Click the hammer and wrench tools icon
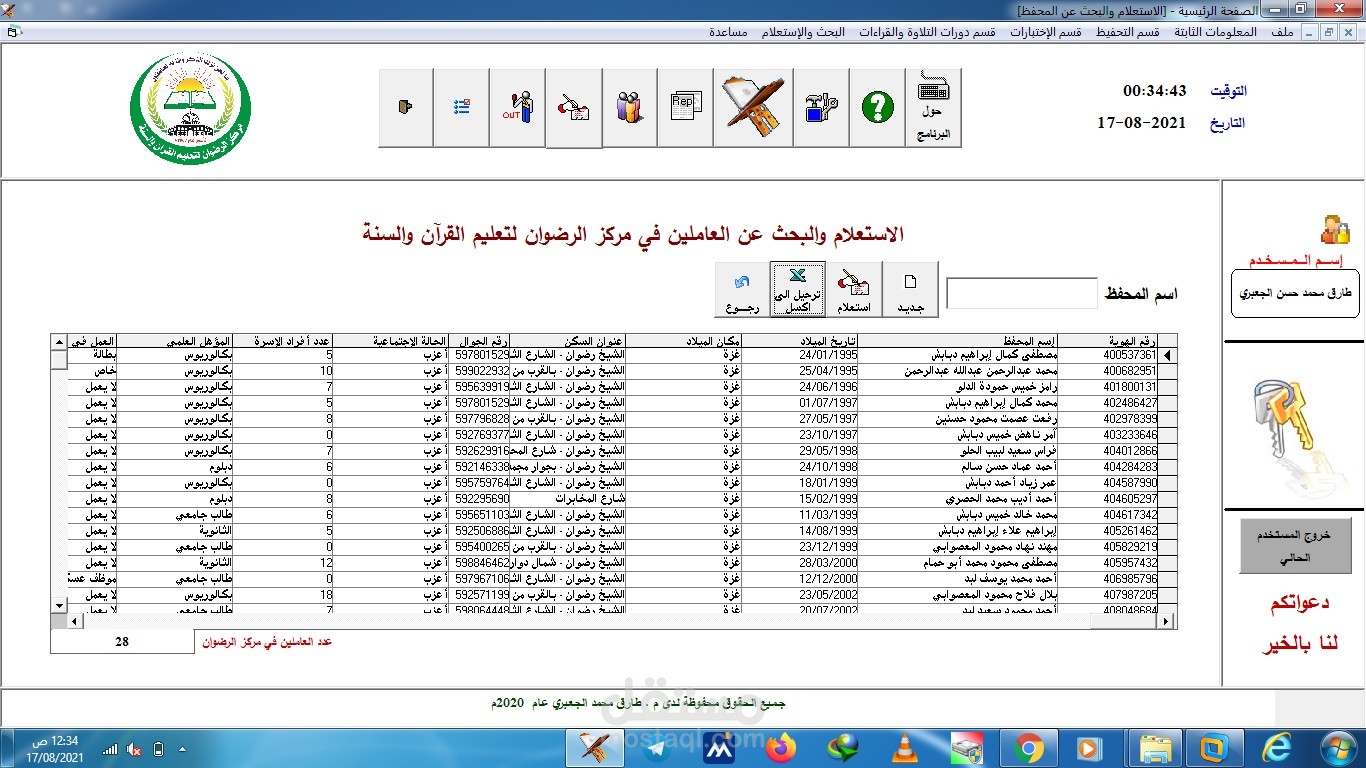 coord(820,105)
